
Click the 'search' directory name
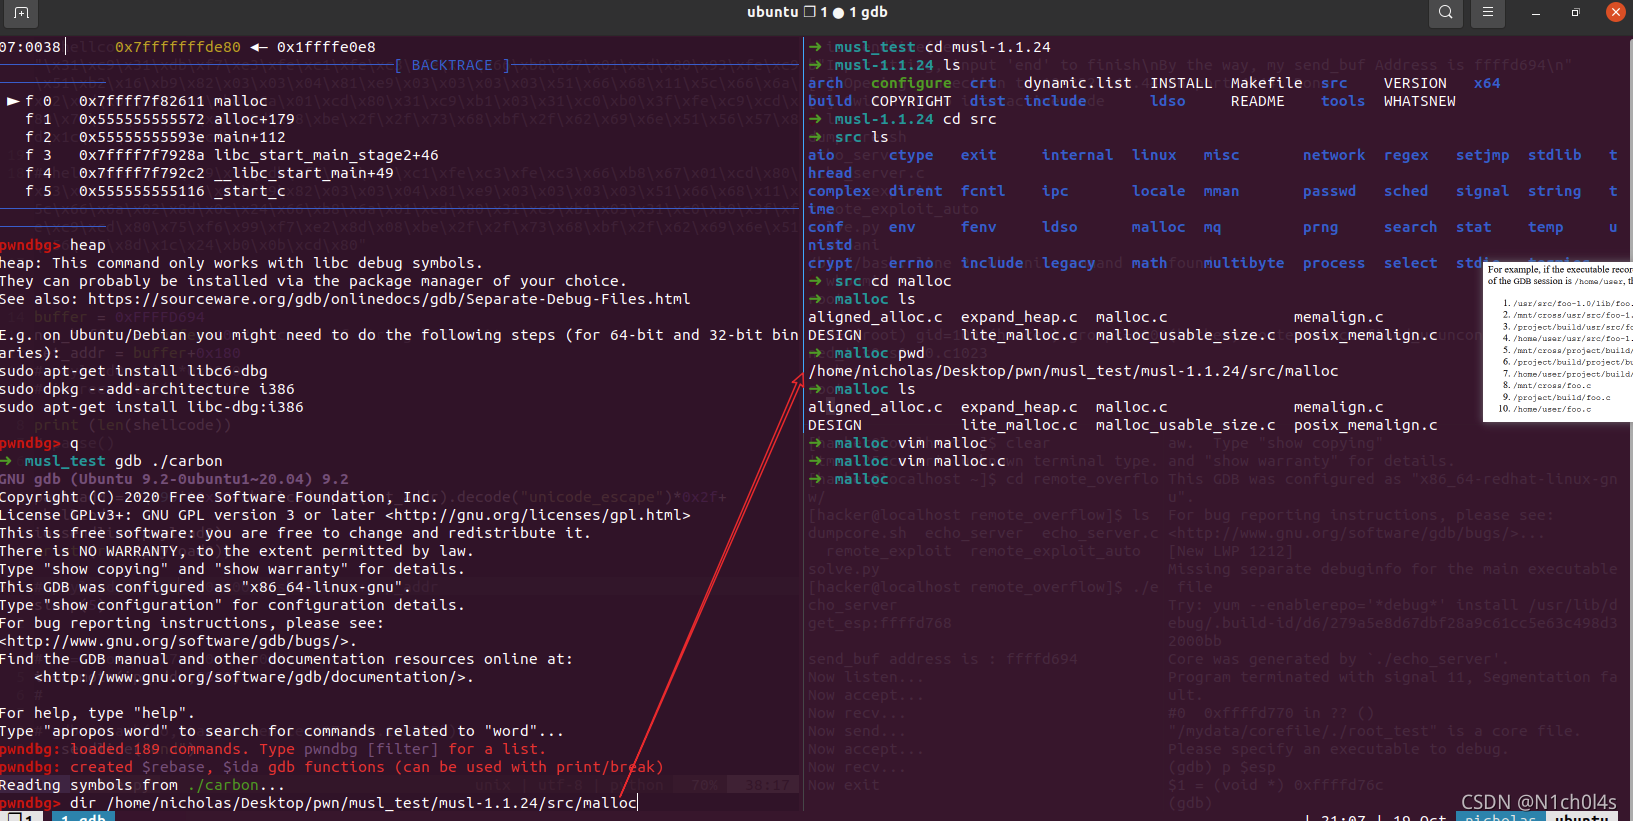pos(1410,227)
